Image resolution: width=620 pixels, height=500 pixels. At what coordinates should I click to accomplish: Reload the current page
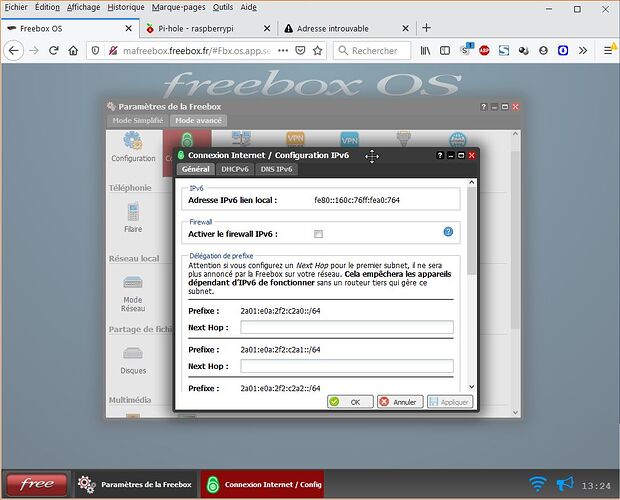54,51
